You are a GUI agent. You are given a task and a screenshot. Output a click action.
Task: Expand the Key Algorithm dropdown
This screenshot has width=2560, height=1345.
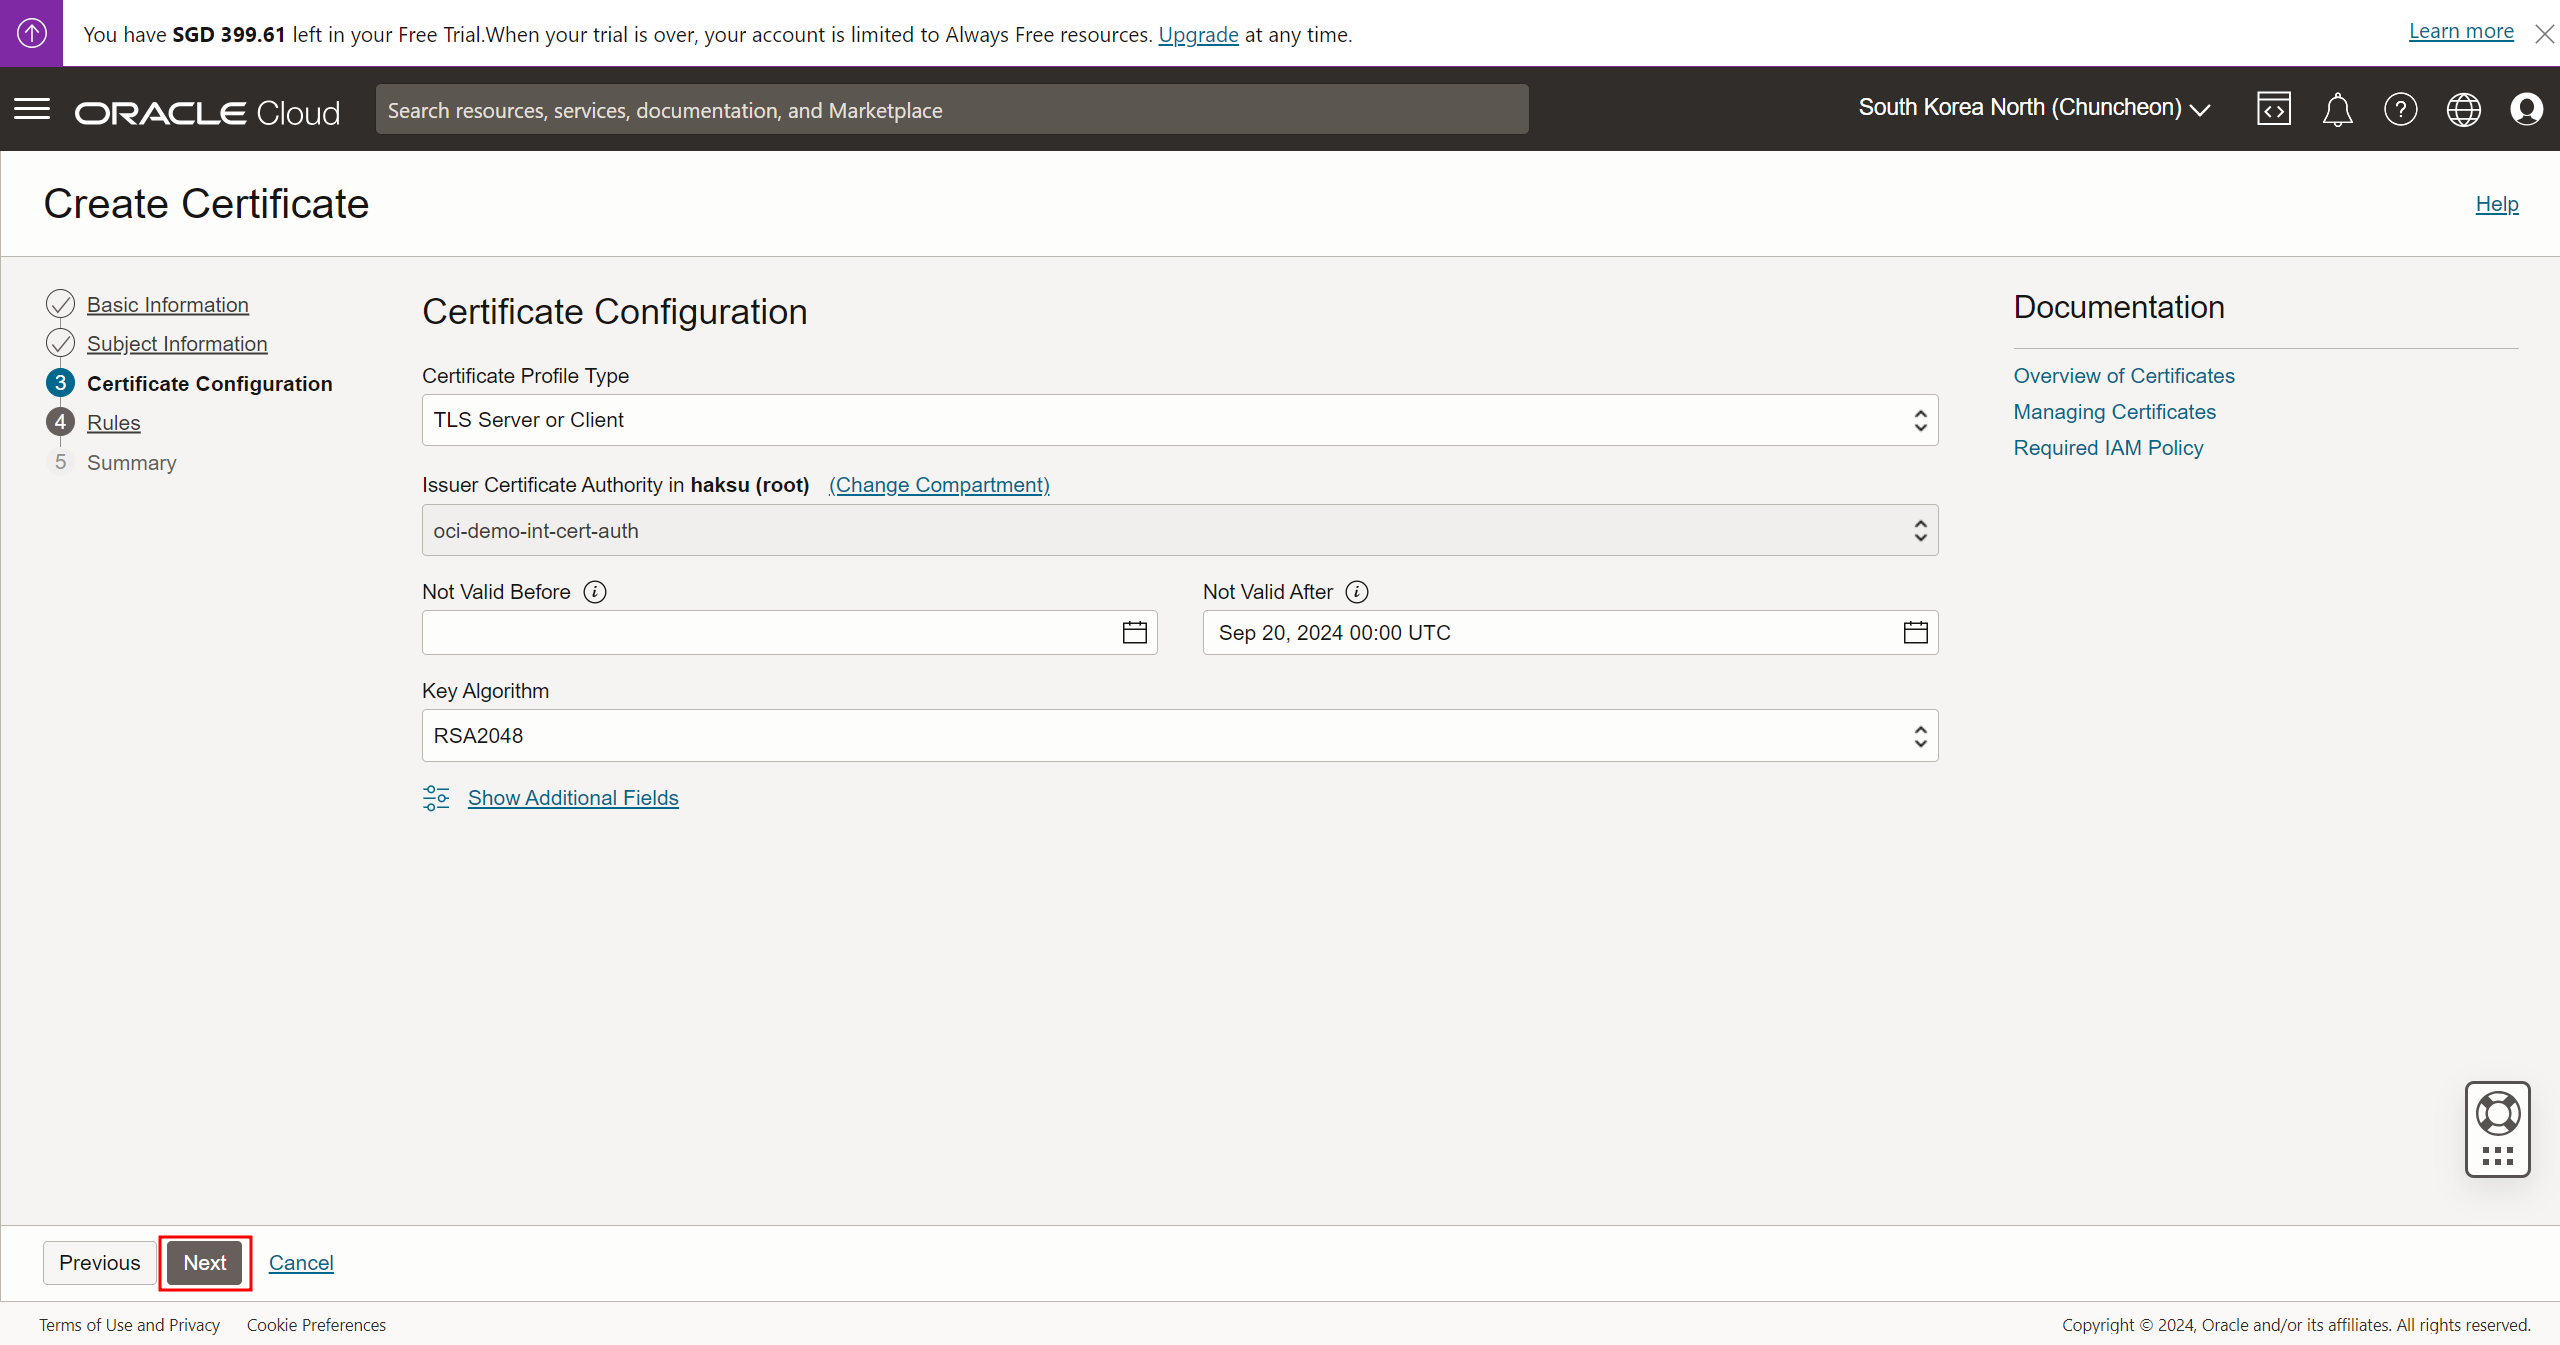1180,736
